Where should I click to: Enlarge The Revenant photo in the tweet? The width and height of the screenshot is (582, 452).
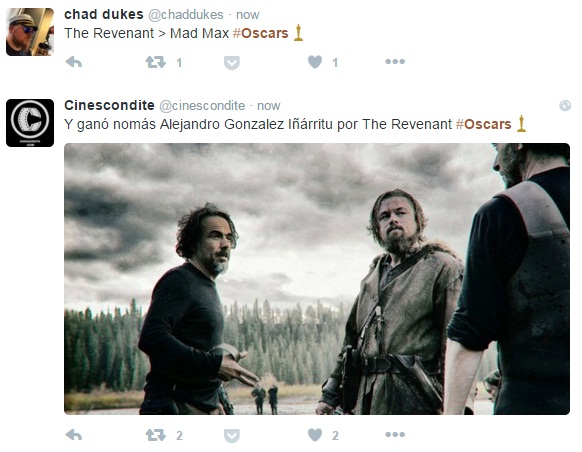point(317,279)
